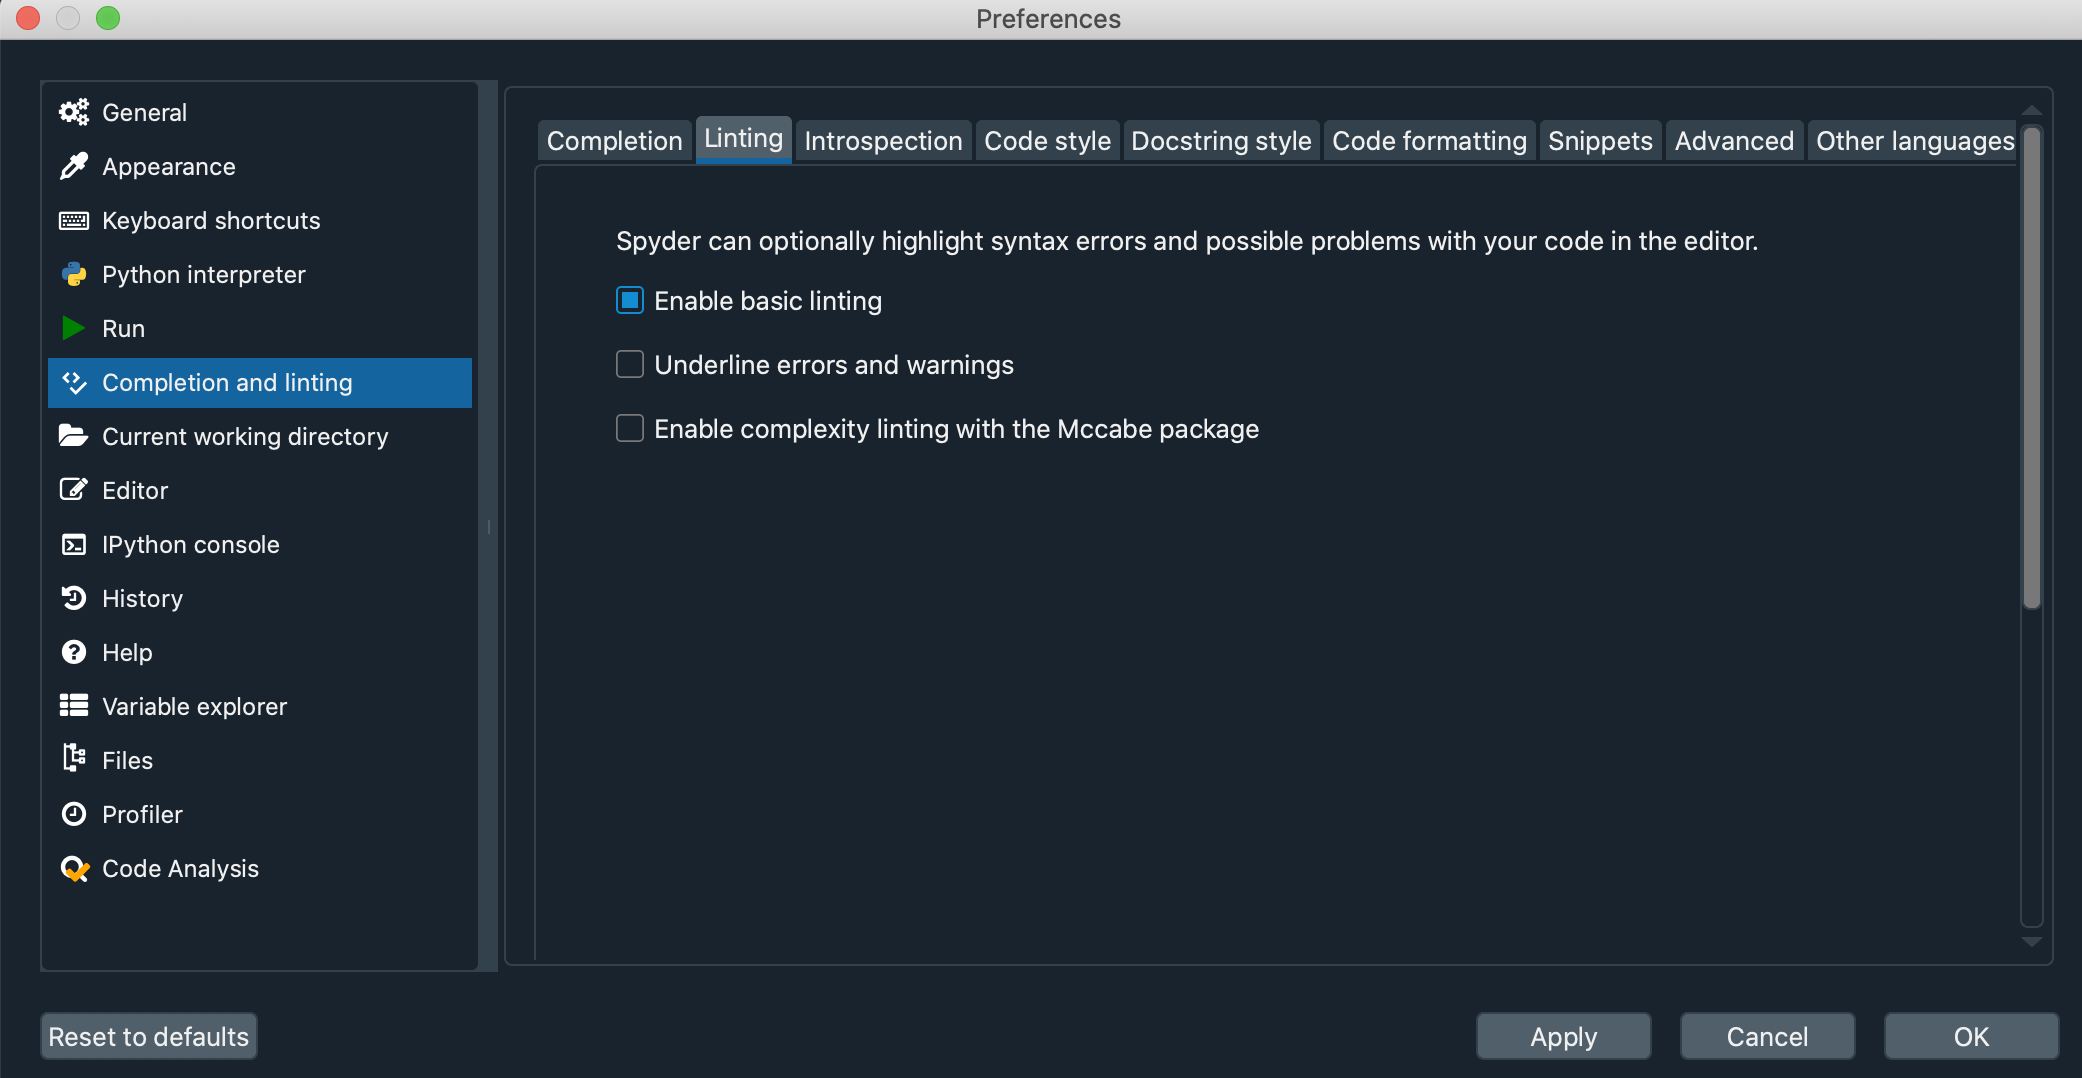Disable the Enable basic linting checkbox
Viewport: 2082px width, 1078px height.
point(629,300)
